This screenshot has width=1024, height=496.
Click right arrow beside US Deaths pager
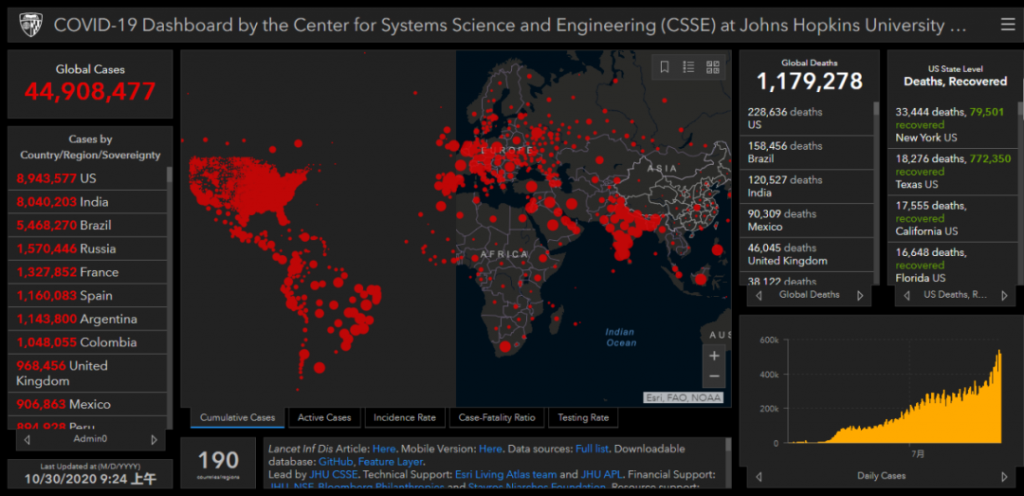1004,295
